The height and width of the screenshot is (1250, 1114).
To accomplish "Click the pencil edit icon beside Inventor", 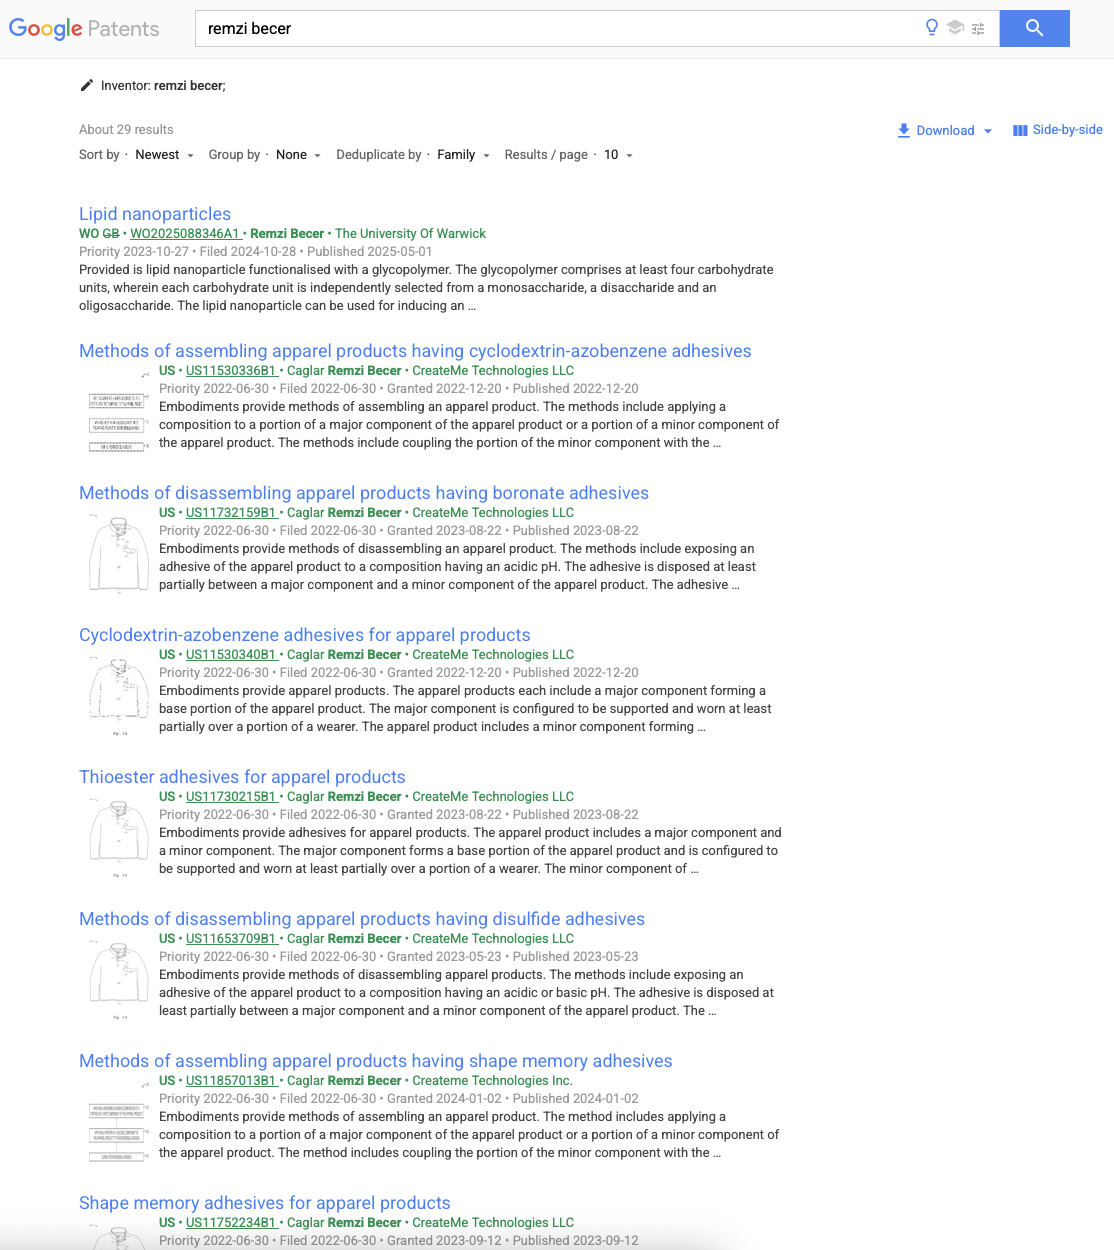I will point(87,85).
